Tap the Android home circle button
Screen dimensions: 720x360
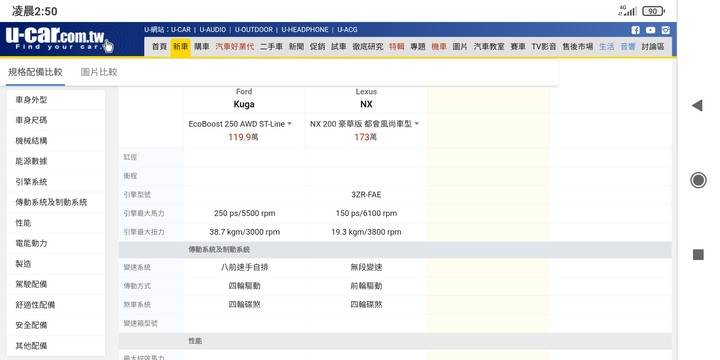tap(698, 180)
